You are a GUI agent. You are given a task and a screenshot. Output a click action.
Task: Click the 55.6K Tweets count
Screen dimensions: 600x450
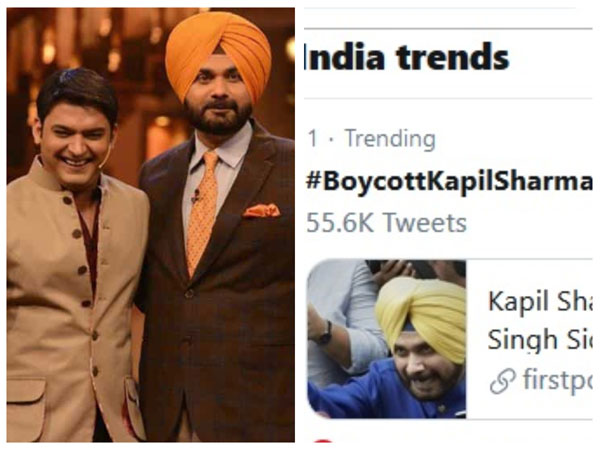387,222
